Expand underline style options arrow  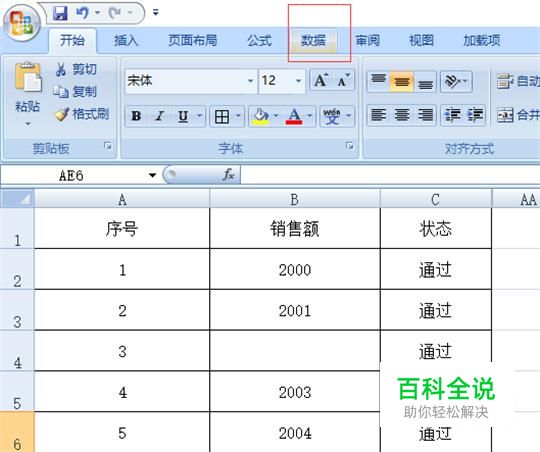click(199, 116)
